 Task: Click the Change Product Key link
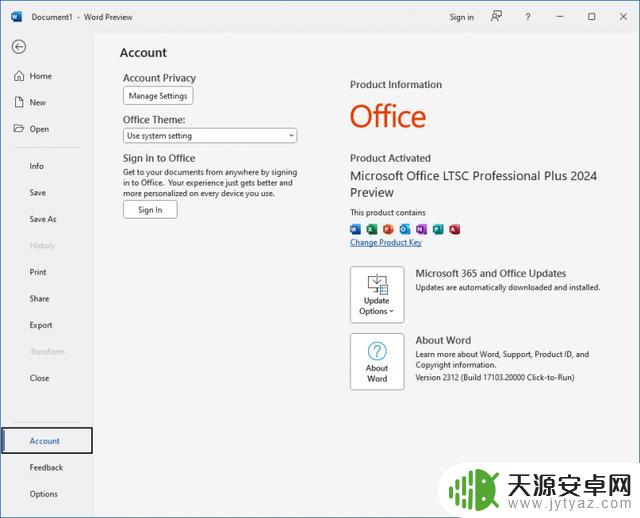click(386, 242)
